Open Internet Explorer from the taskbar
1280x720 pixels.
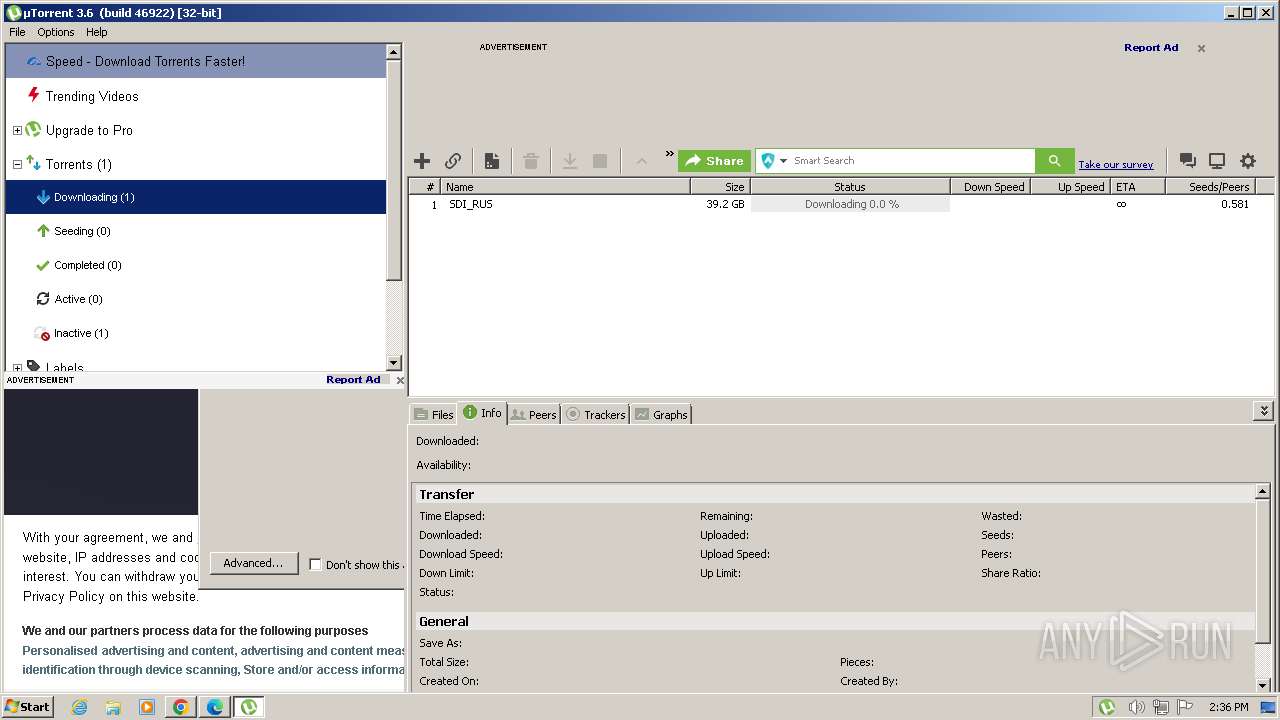coord(79,707)
